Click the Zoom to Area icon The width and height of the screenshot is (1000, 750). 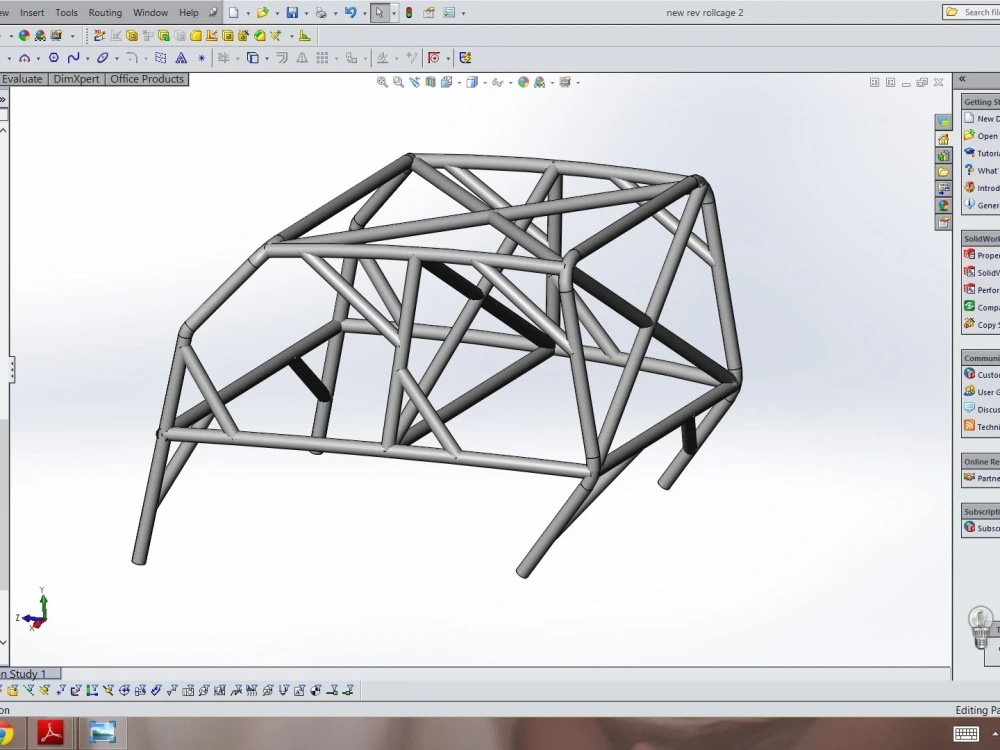tap(398, 82)
